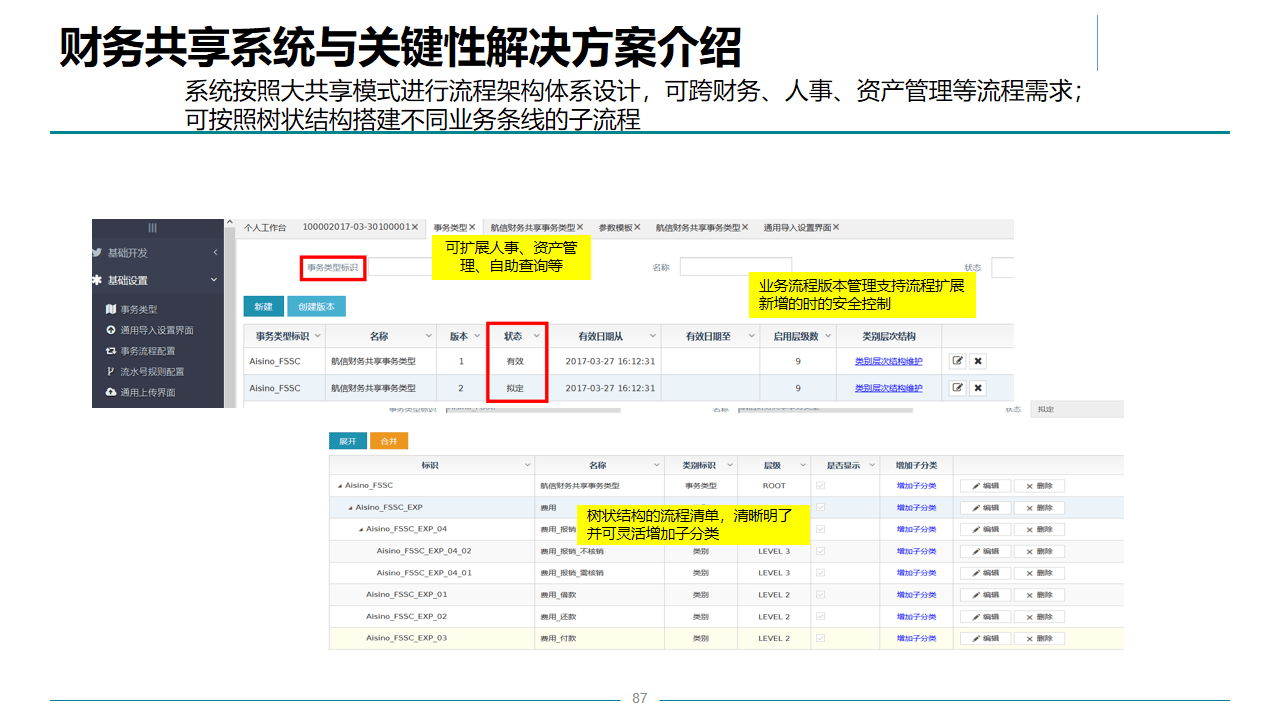This screenshot has width=1280, height=720.
Task: Open the 层级 column header dropdown
Action: coord(802,465)
